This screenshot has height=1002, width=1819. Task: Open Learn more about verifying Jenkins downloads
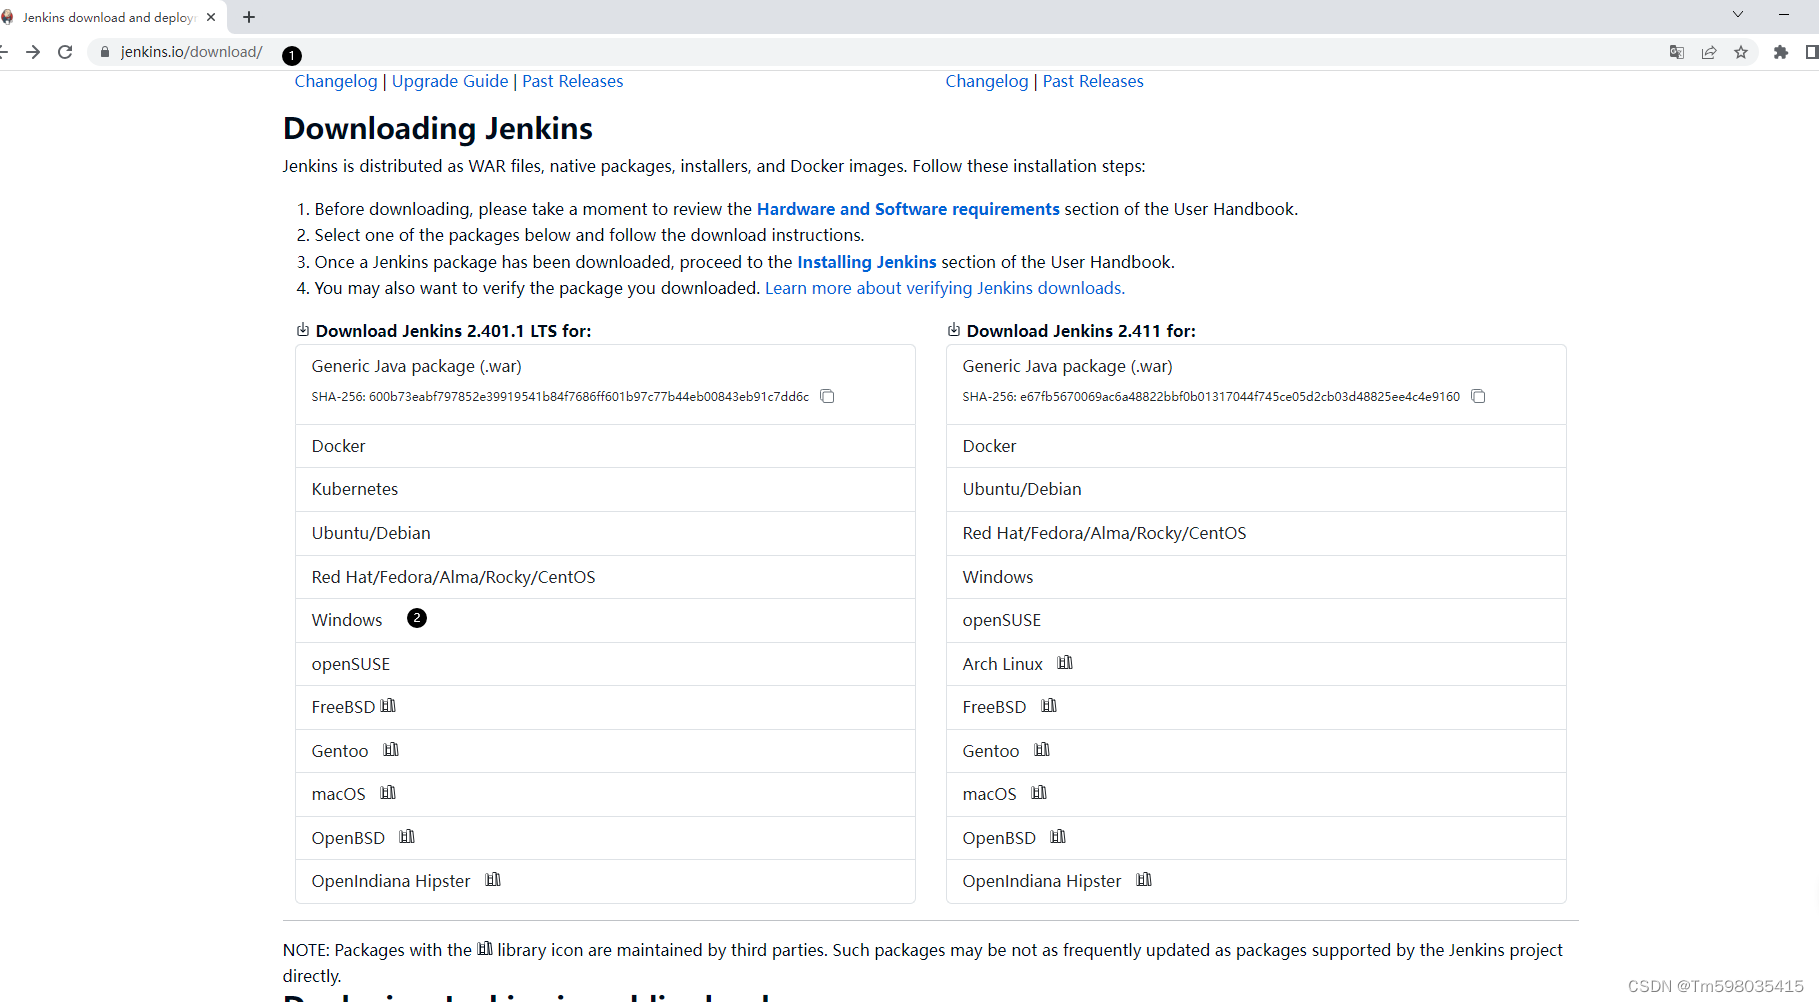pos(945,288)
